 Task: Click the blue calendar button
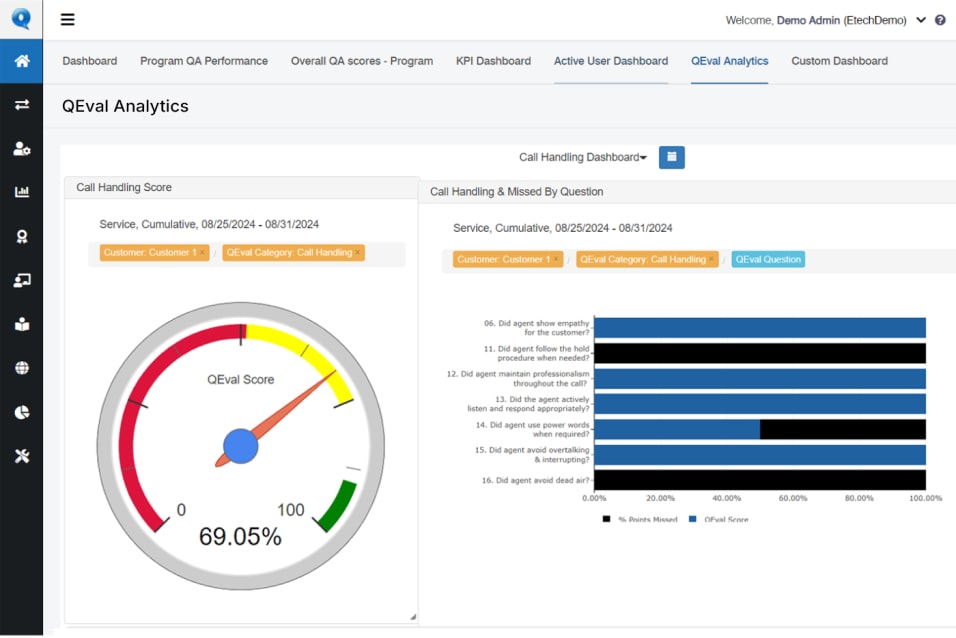tap(671, 157)
